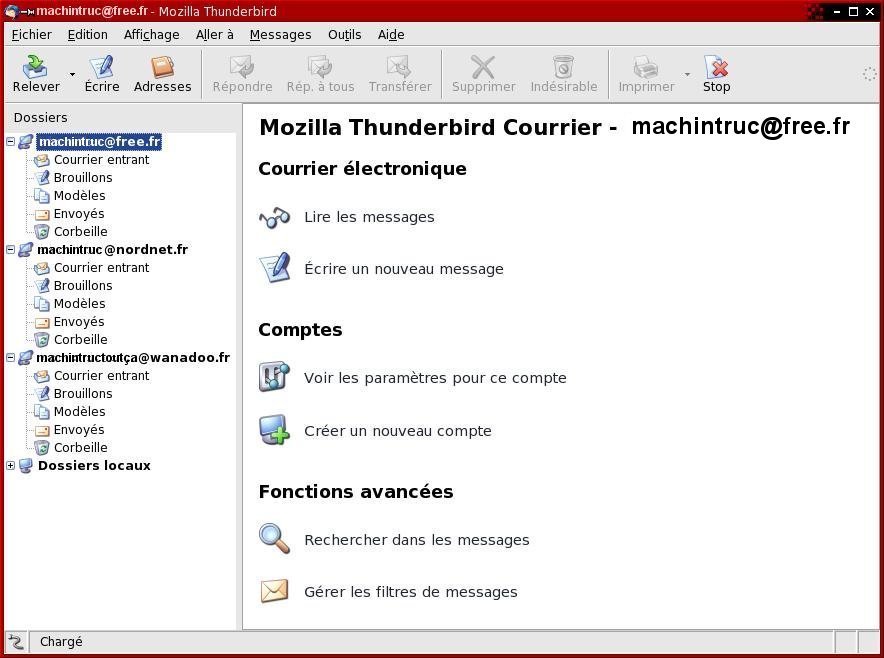Open Courrier entrant under free.fr
Screen dimensions: 884x658
tap(101, 160)
